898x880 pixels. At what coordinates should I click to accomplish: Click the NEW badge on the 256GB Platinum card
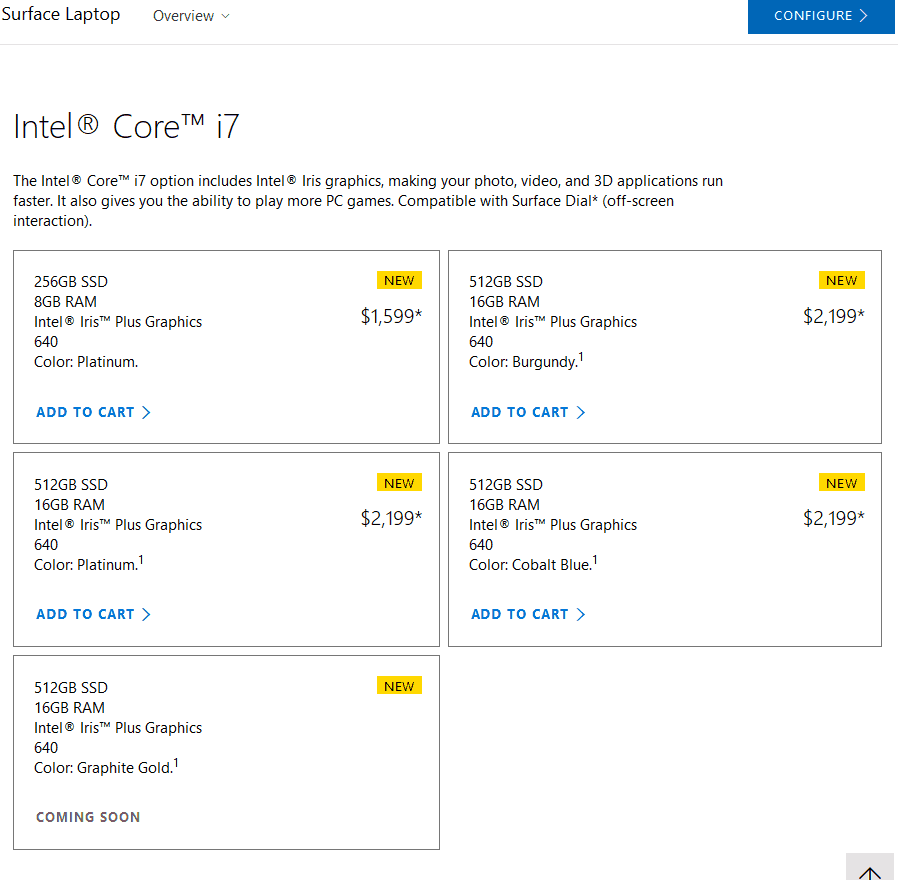pos(399,280)
